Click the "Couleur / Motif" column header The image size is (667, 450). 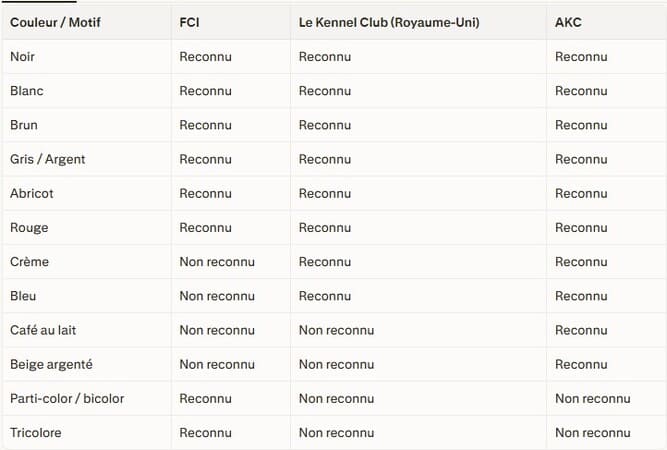55,22
